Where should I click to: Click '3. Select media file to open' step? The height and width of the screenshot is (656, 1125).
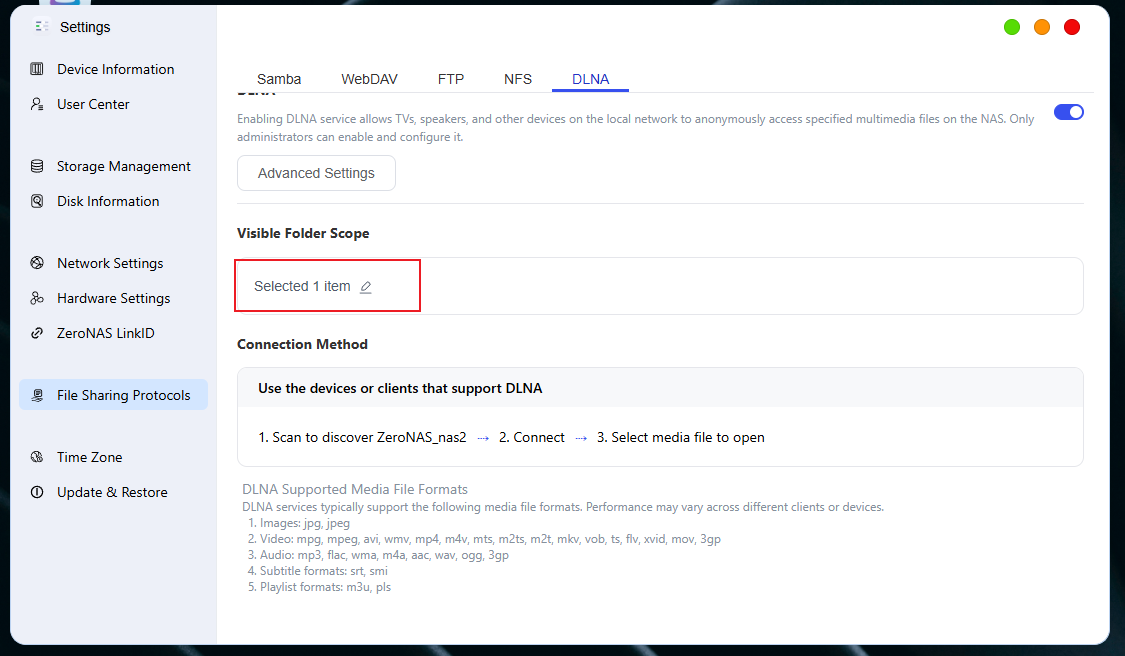pyautogui.click(x=681, y=437)
